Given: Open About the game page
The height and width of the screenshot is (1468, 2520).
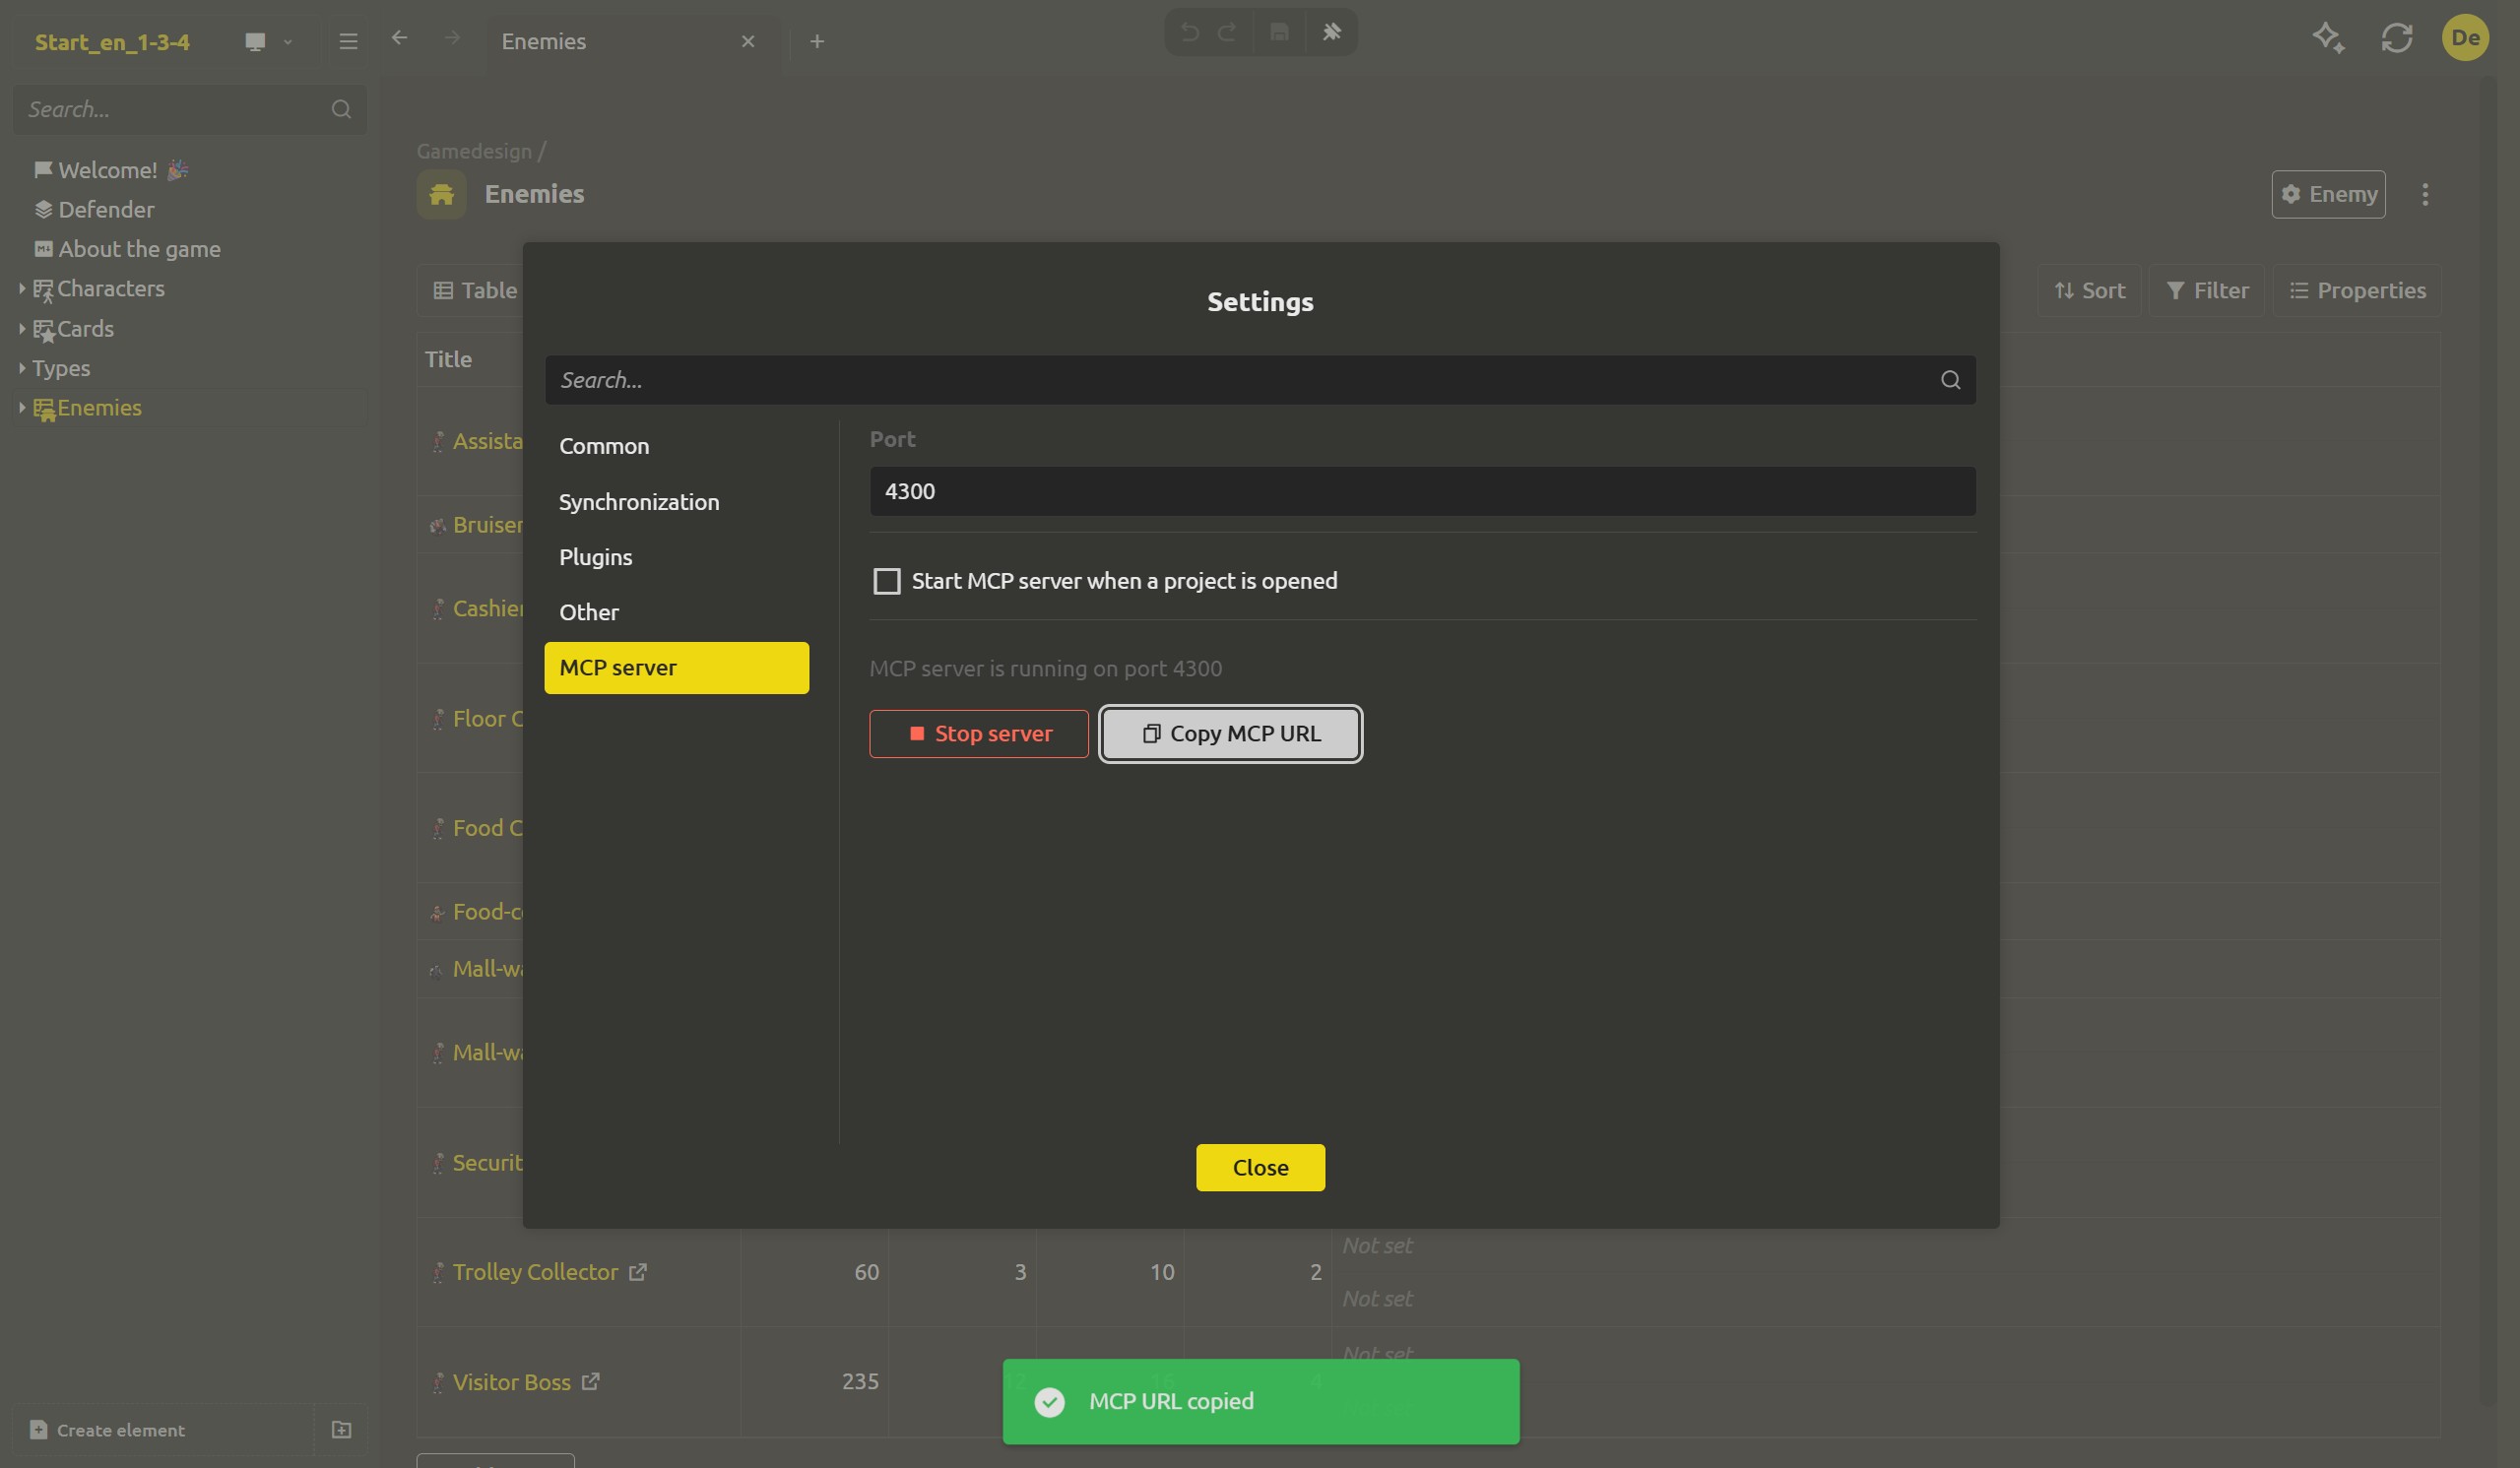Looking at the screenshot, I should pos(128,249).
